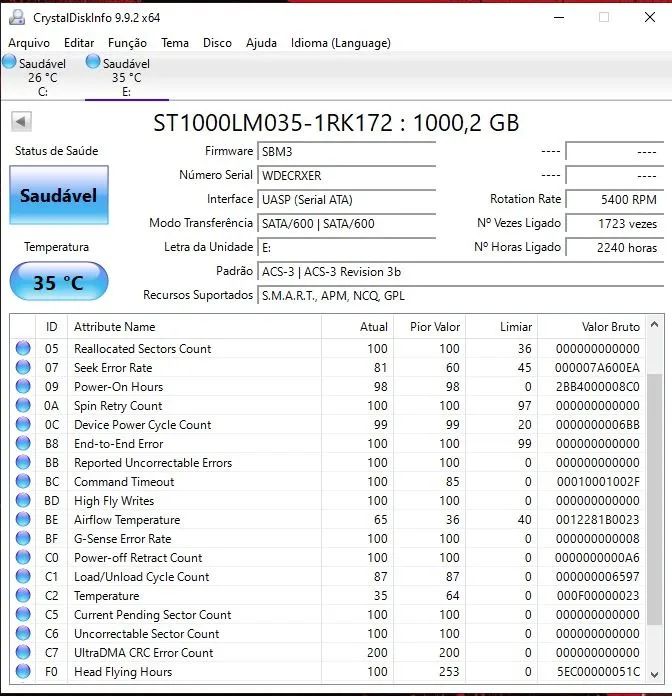Click status icon for Power-off Retract Count
672x696 pixels.
pyautogui.click(x=23, y=558)
